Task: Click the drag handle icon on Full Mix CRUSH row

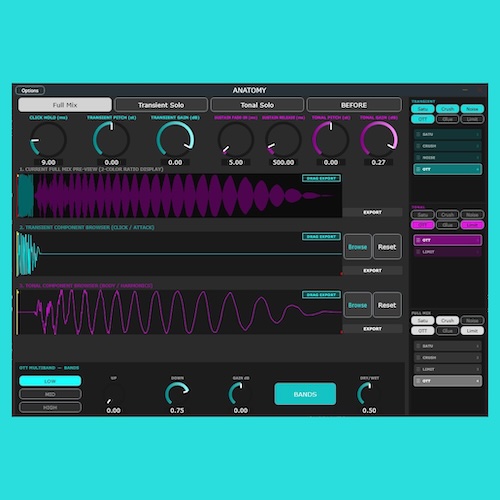Action: [x=418, y=358]
